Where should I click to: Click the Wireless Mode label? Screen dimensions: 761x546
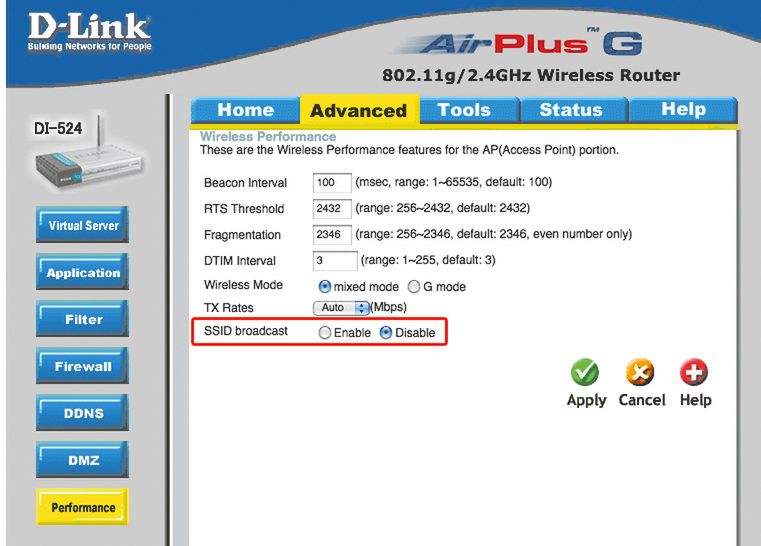[x=243, y=285]
